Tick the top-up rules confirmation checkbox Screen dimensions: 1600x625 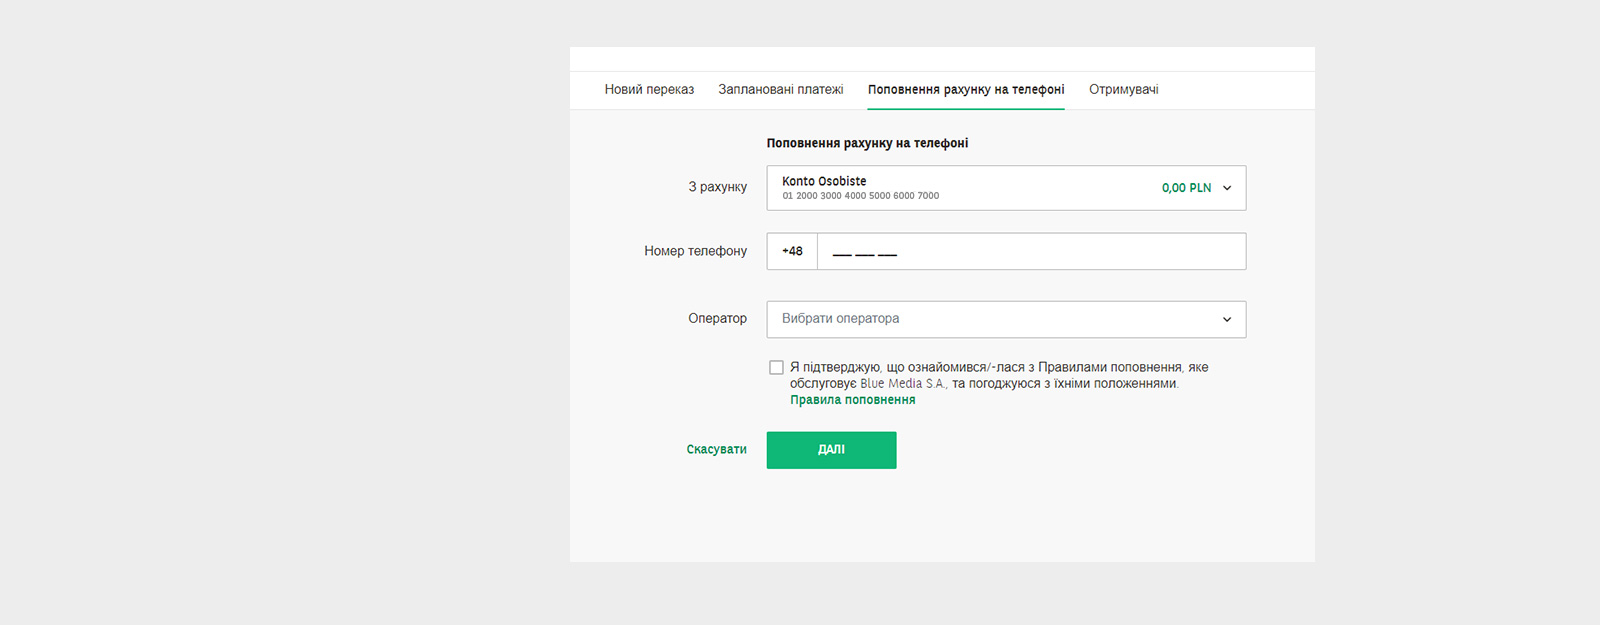tap(776, 368)
